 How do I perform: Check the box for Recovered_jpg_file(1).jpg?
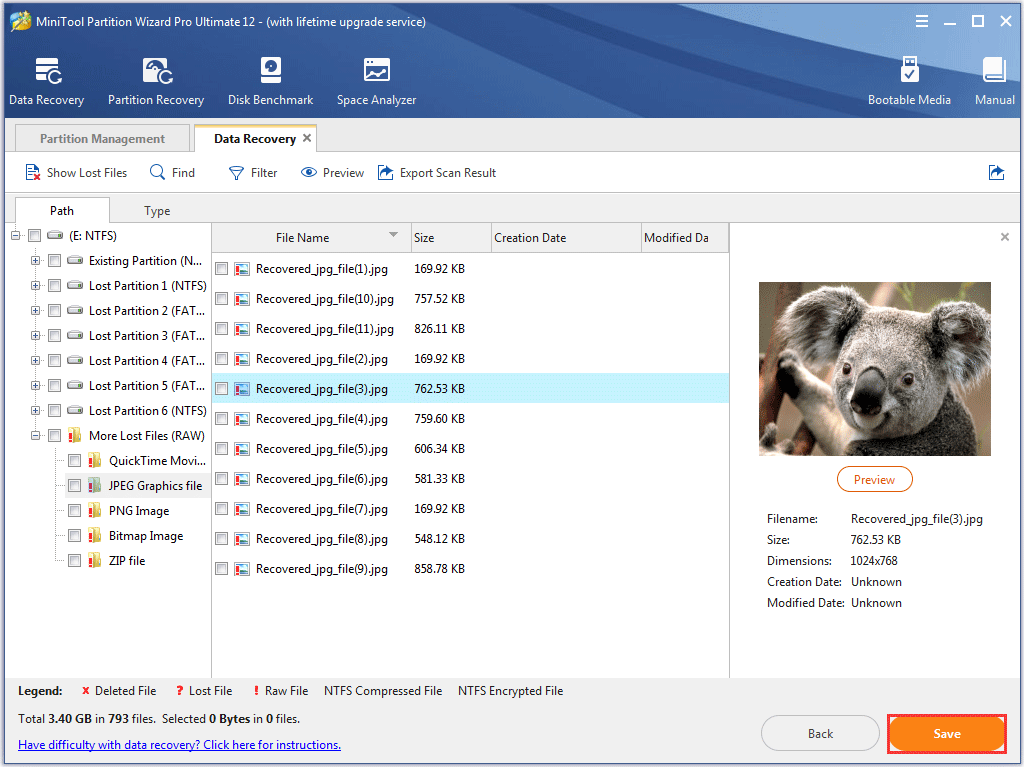click(221, 268)
